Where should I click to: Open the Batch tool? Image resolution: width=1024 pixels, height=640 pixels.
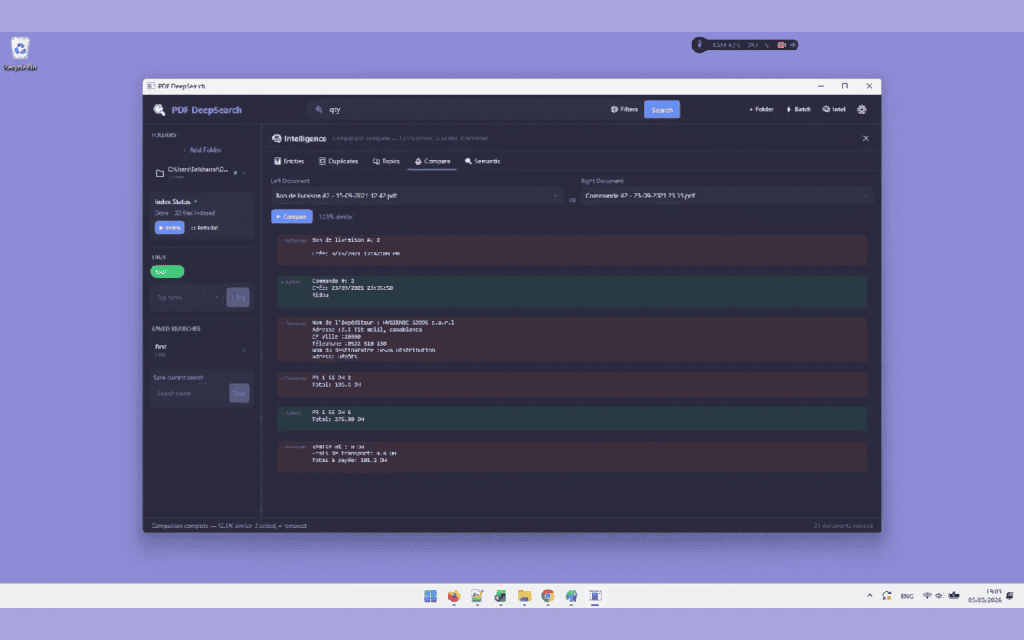click(798, 110)
